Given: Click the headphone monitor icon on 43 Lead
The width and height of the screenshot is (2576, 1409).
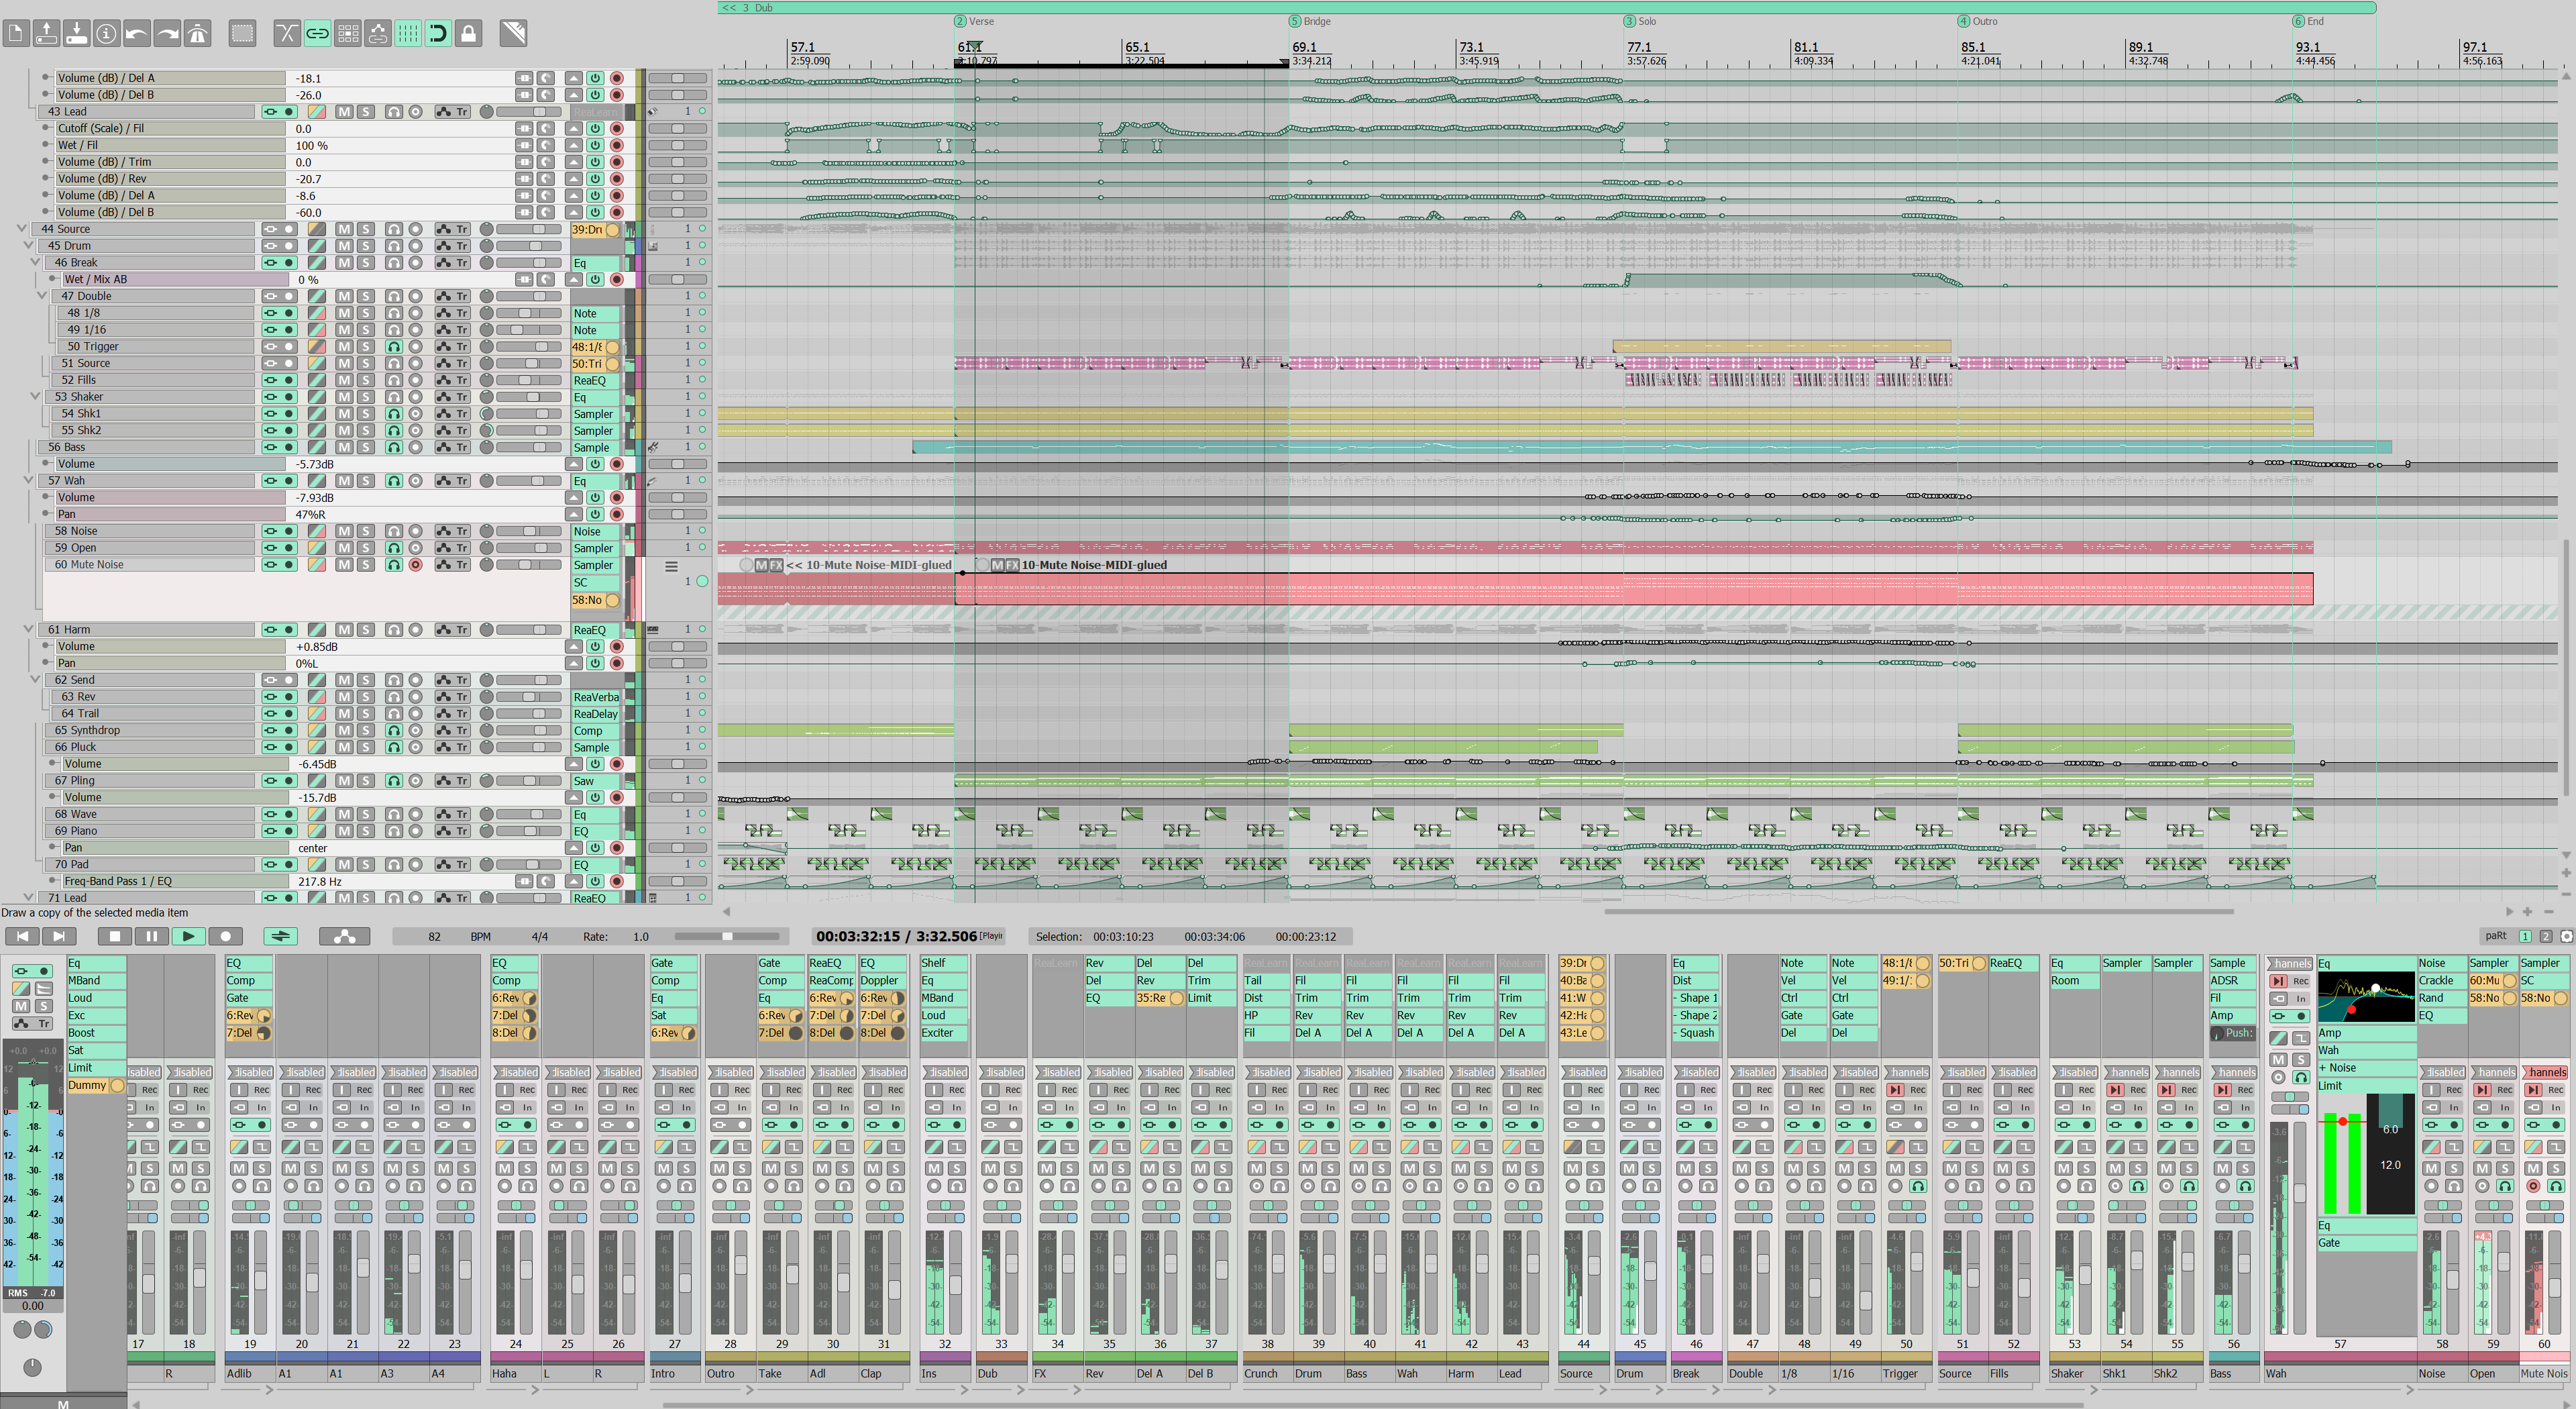Looking at the screenshot, I should pyautogui.click(x=394, y=112).
